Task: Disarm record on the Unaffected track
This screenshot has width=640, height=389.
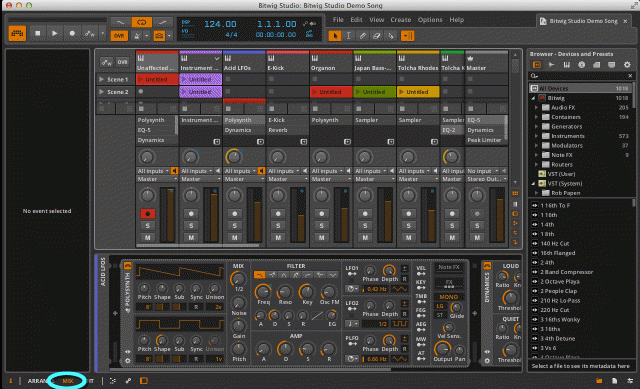Action: click(148, 213)
